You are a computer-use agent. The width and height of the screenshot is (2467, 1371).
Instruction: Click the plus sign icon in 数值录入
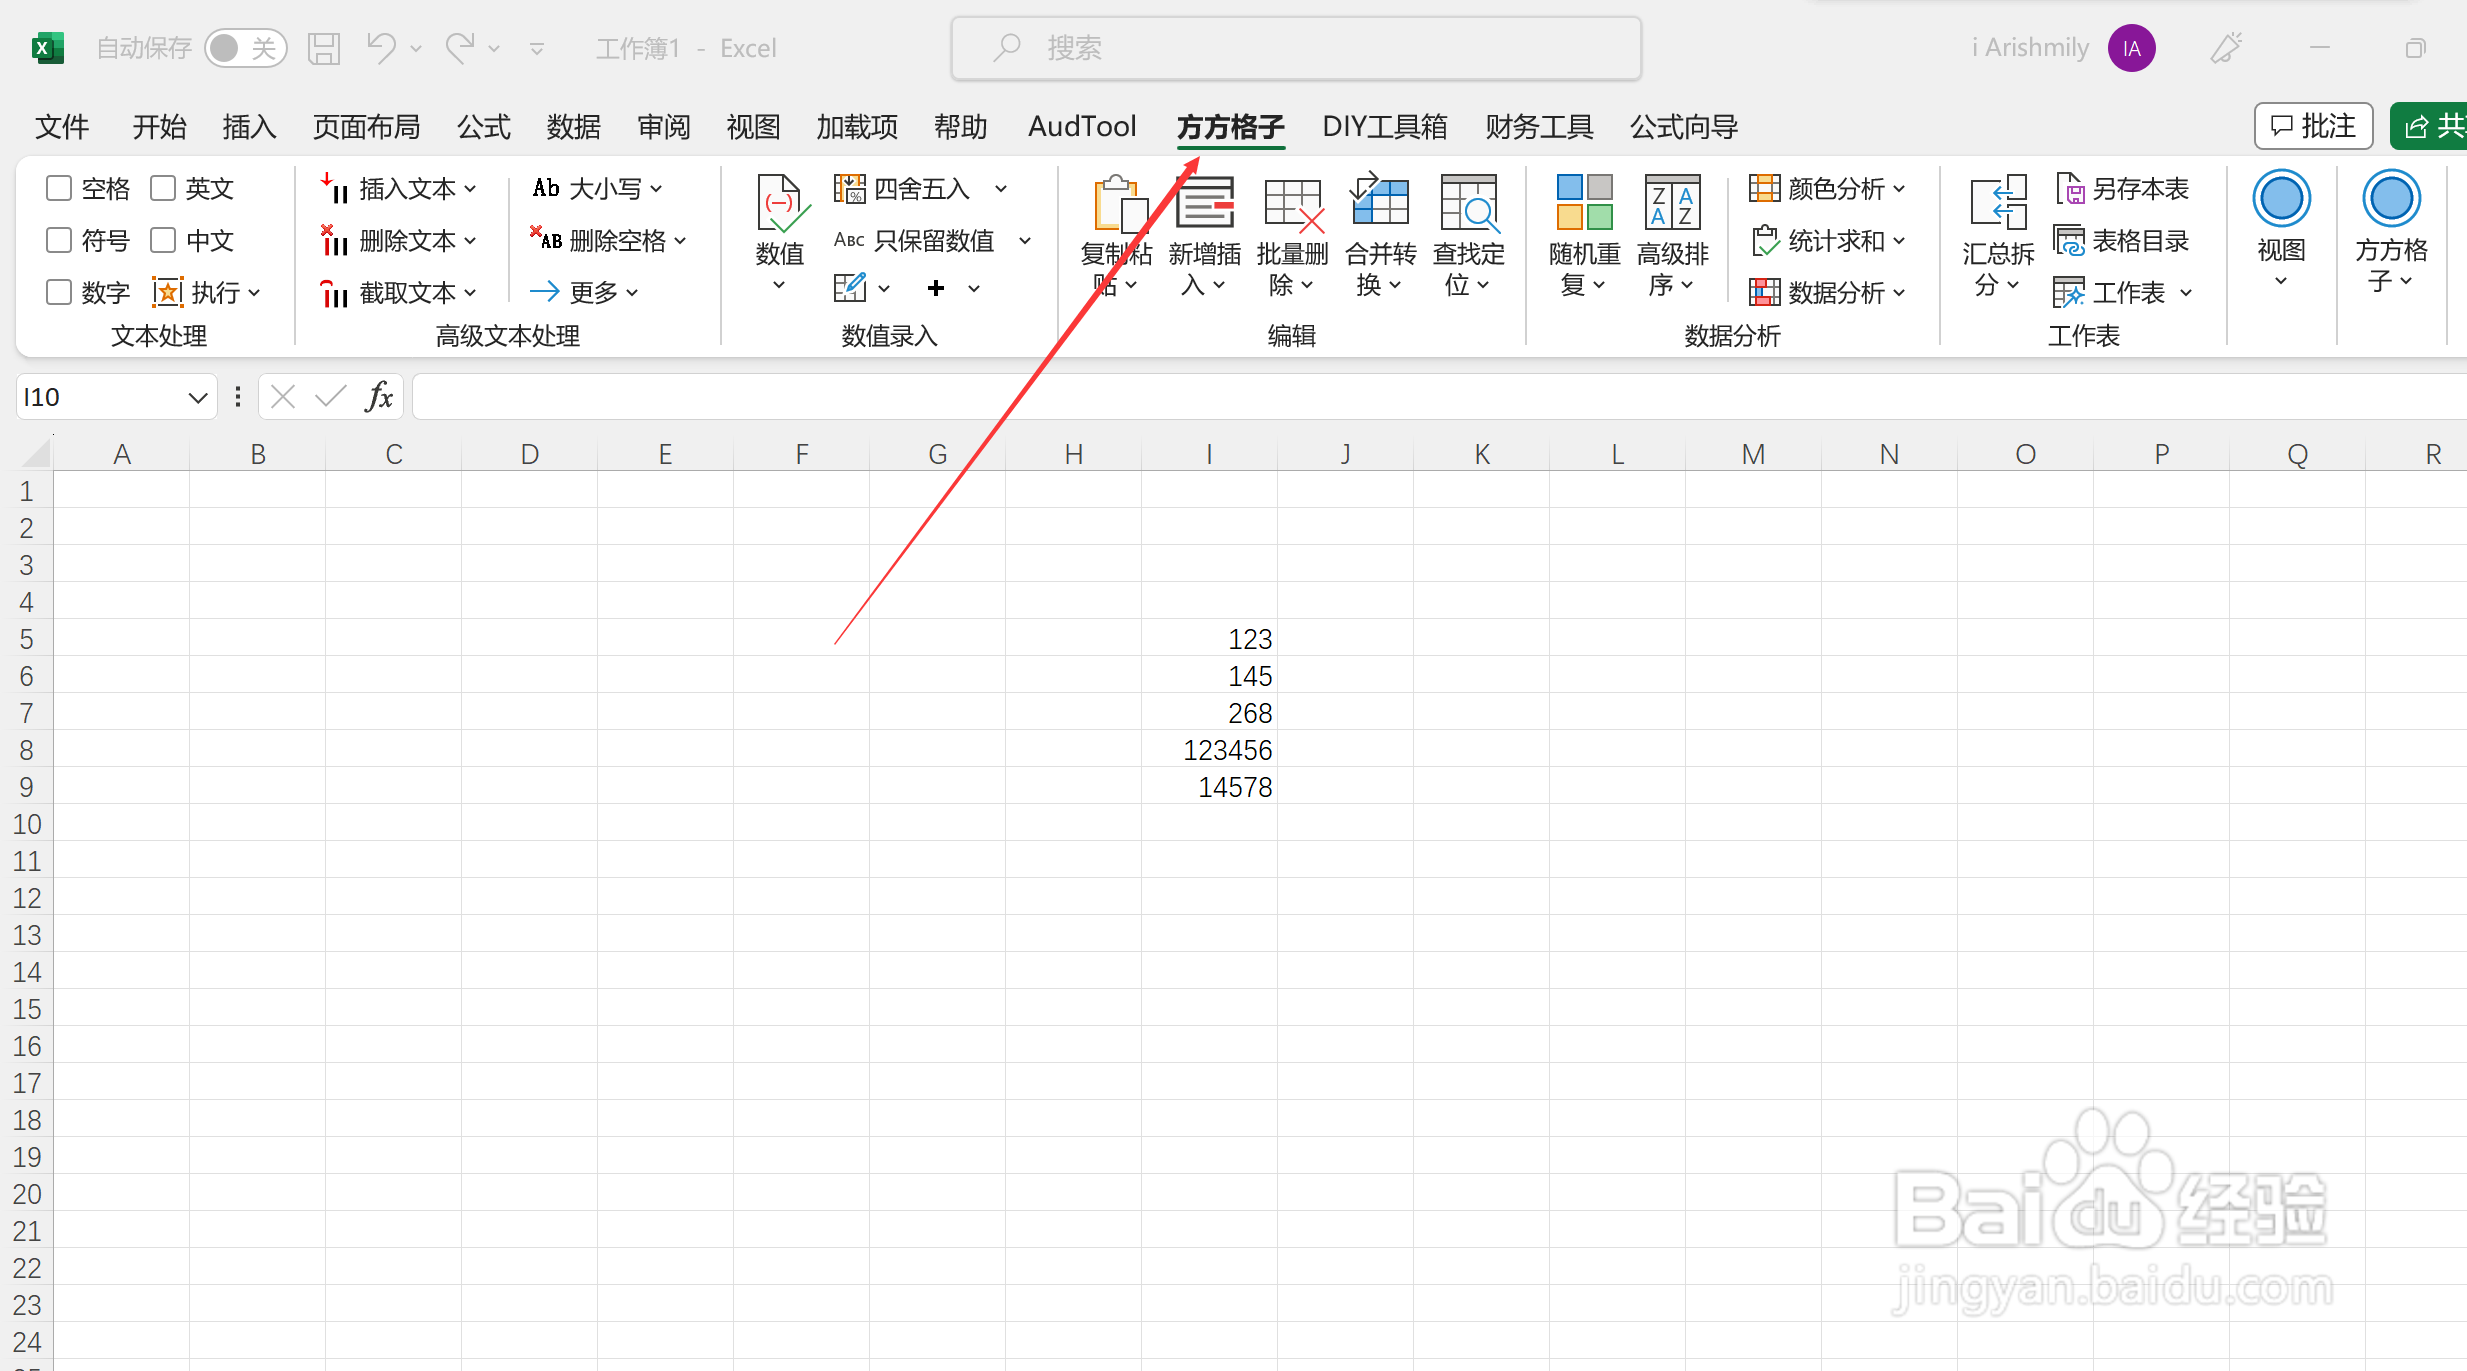click(x=936, y=288)
